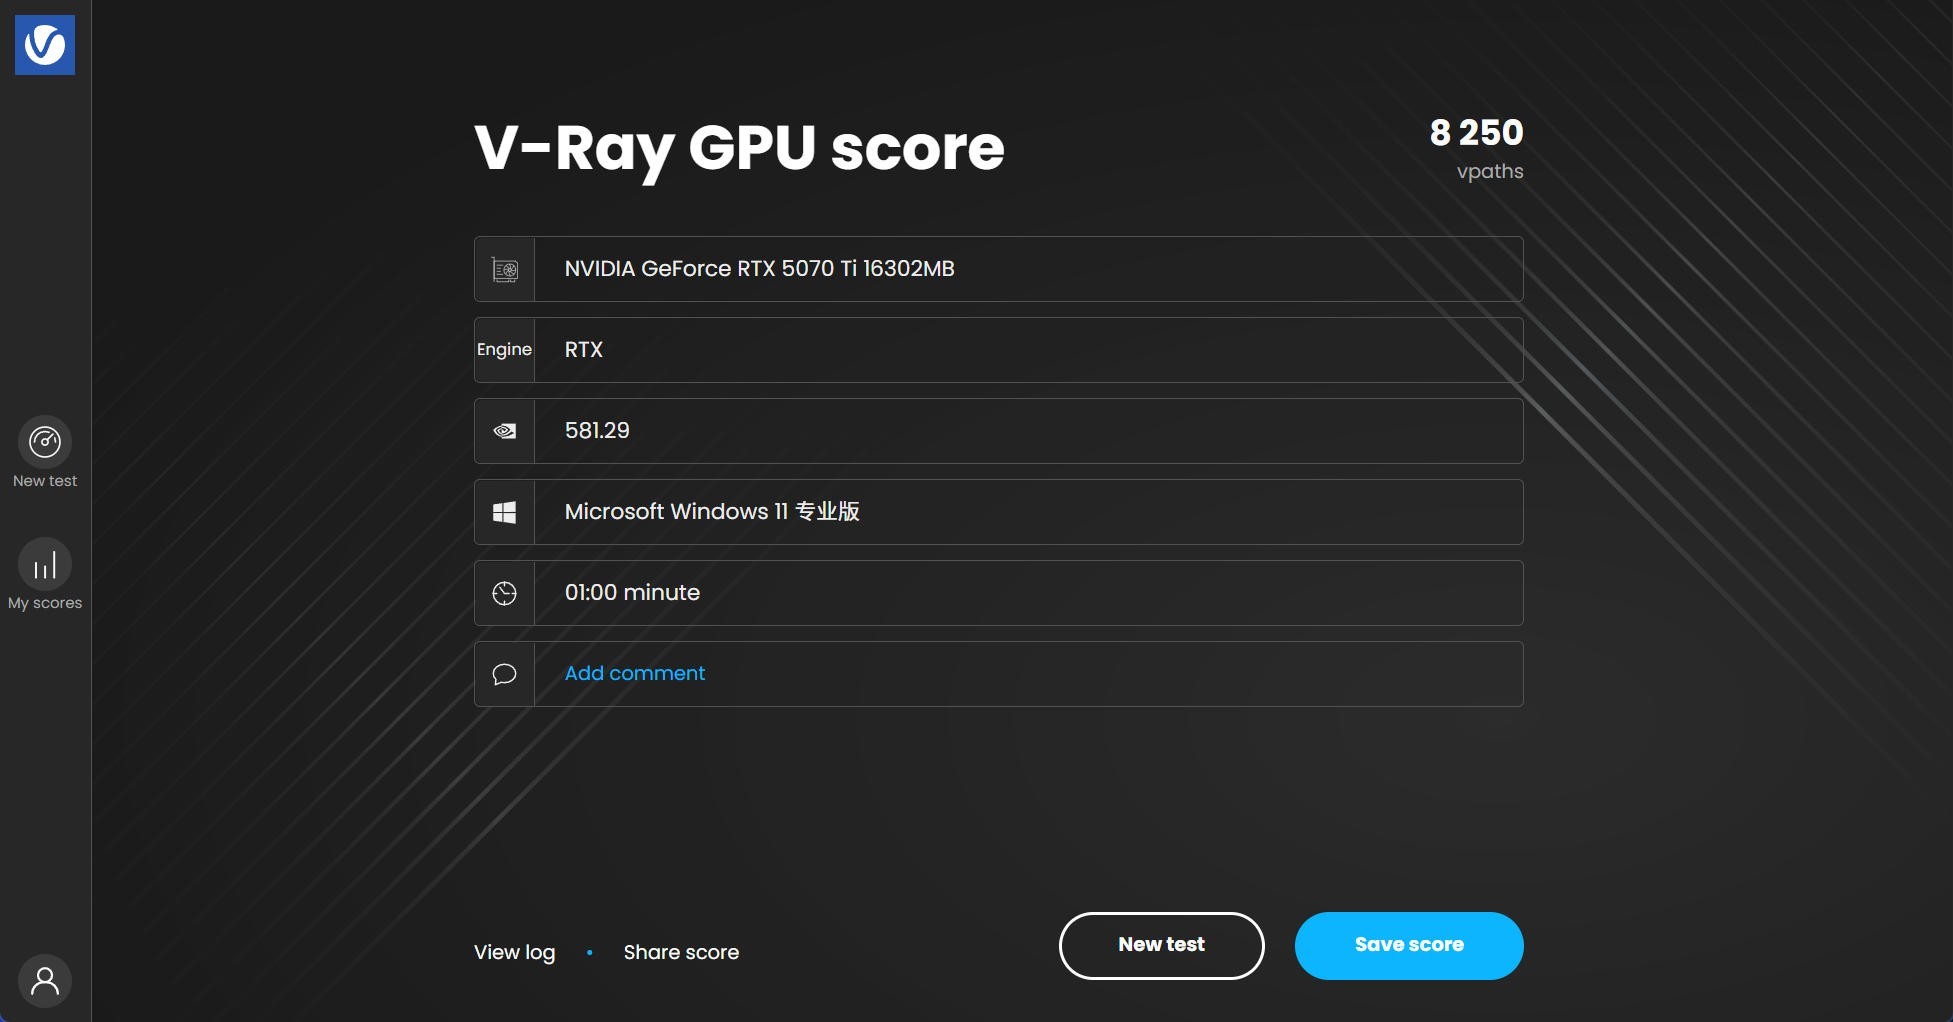Click the clock icon beside the benchmark duration

(504, 592)
